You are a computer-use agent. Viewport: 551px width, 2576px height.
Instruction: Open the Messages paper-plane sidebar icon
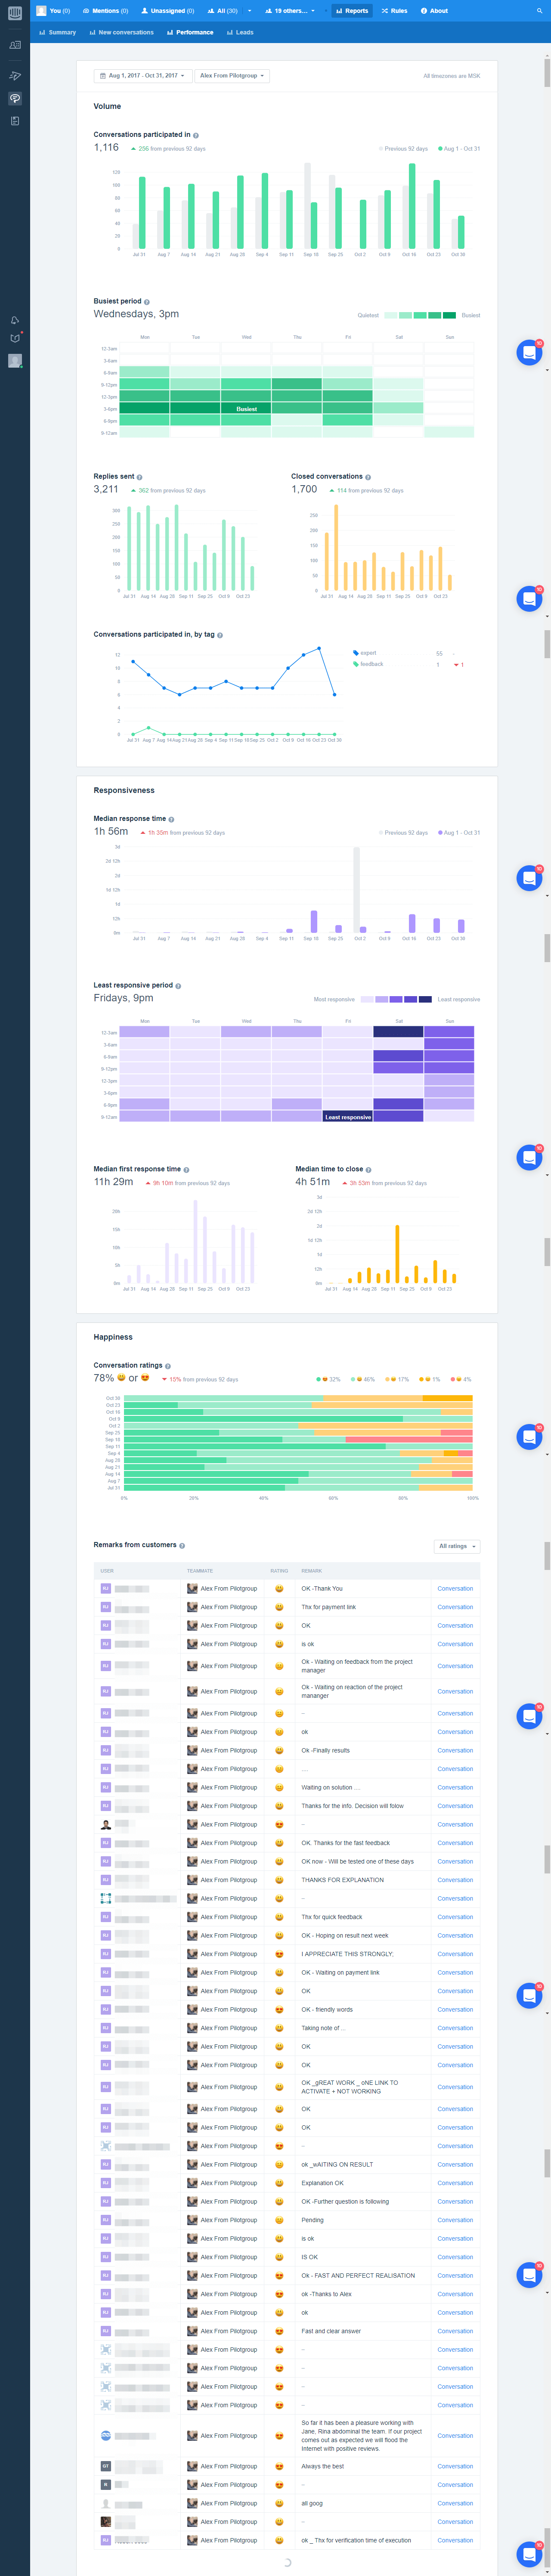coord(15,76)
